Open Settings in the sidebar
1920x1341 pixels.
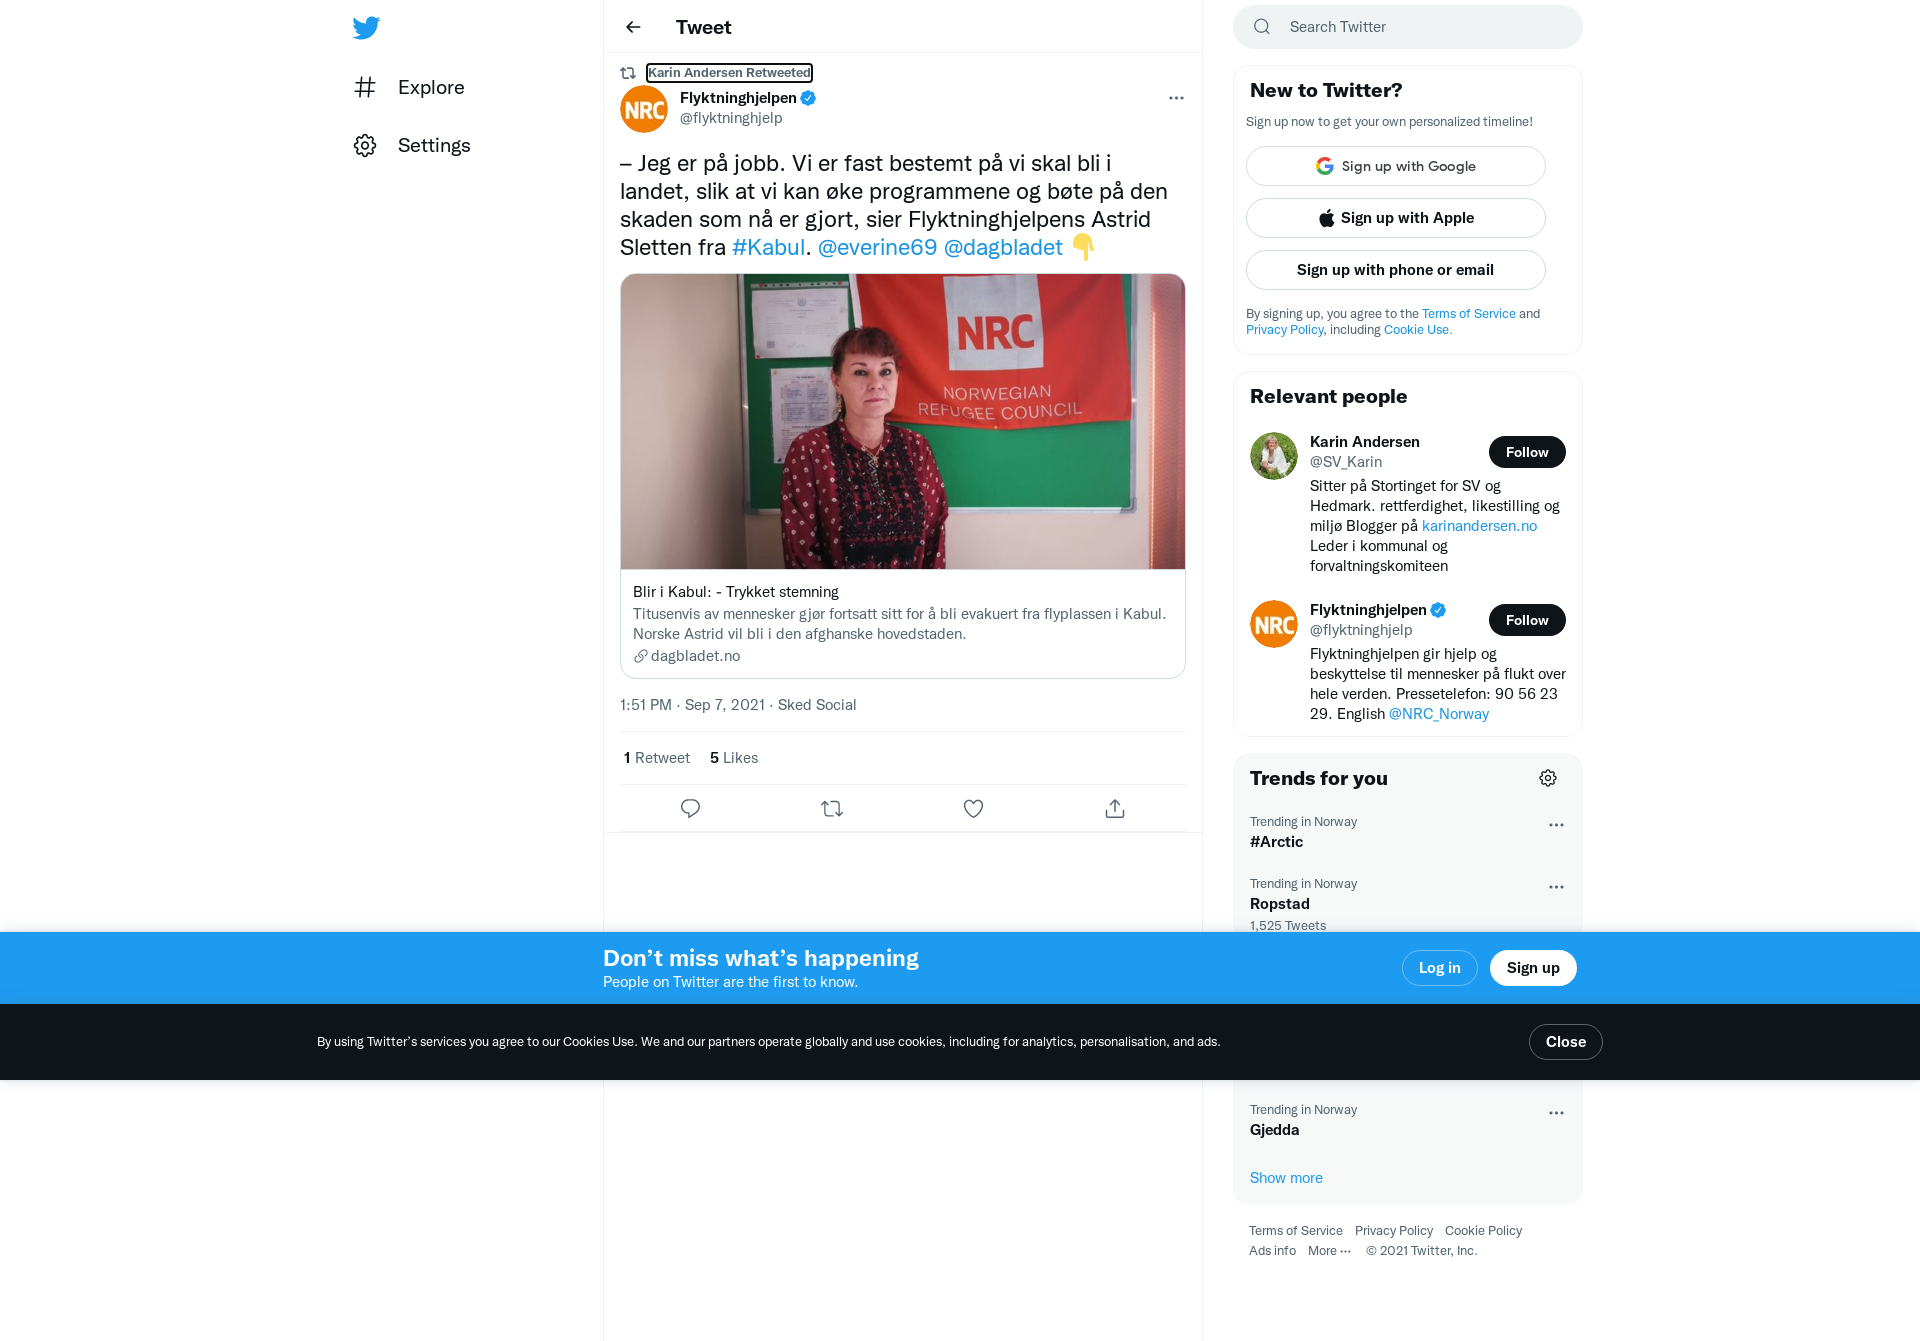coord(412,145)
